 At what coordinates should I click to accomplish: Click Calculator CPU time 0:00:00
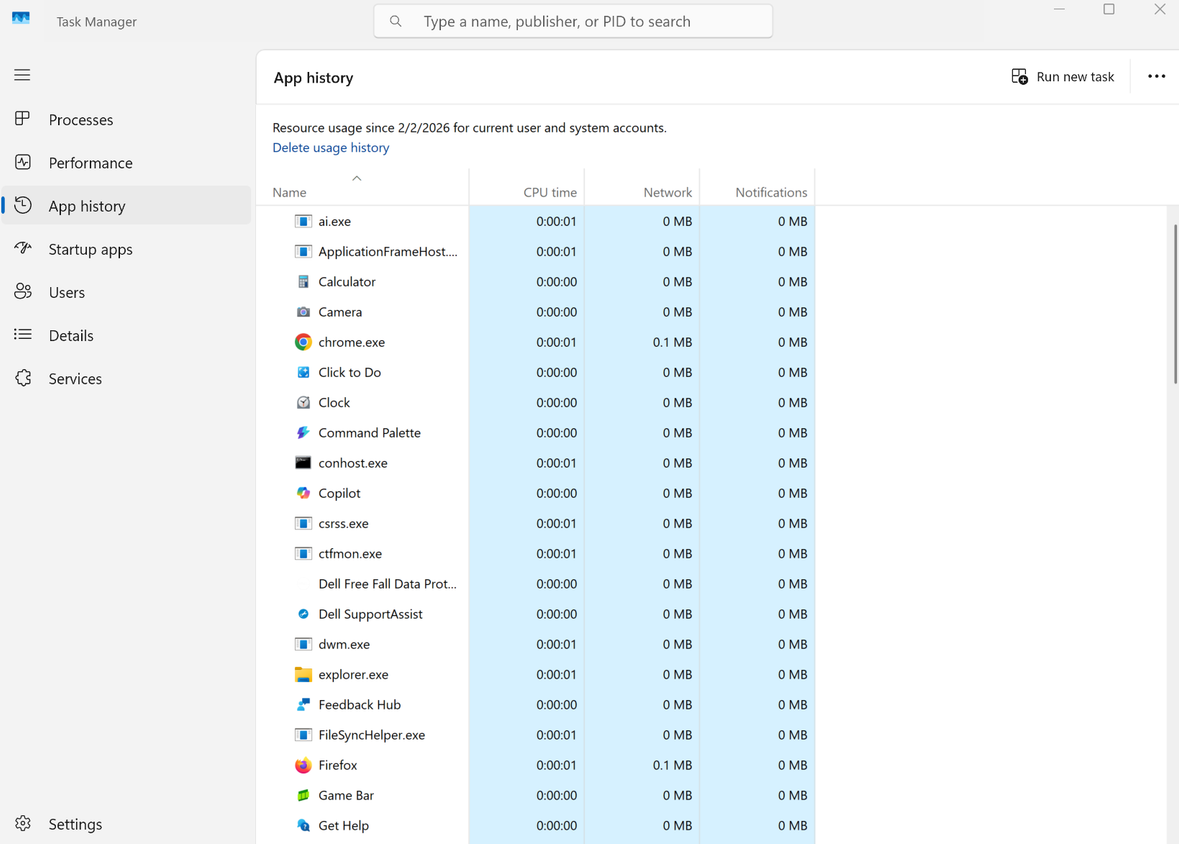point(556,281)
